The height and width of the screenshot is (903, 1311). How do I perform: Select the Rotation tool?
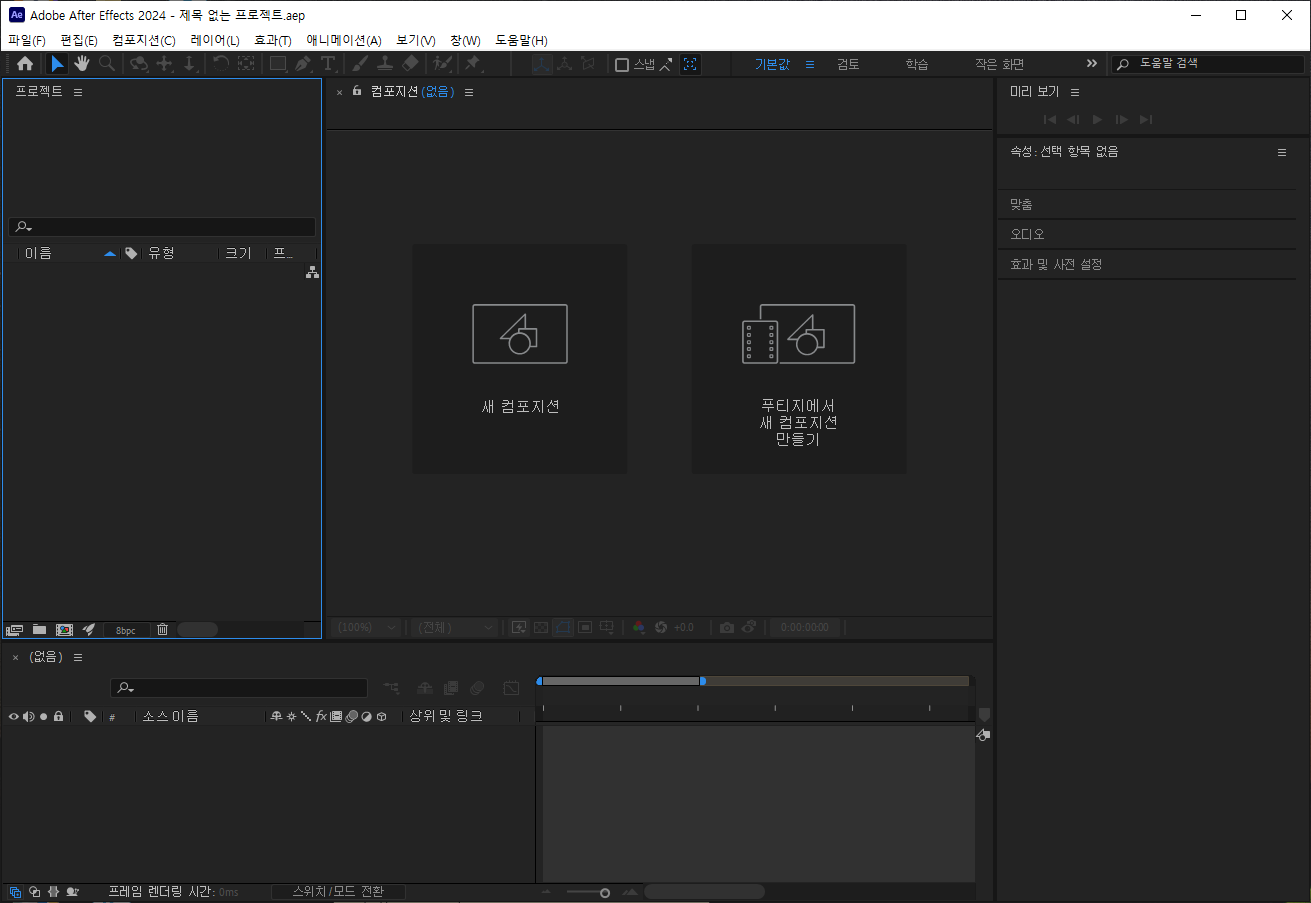221,64
